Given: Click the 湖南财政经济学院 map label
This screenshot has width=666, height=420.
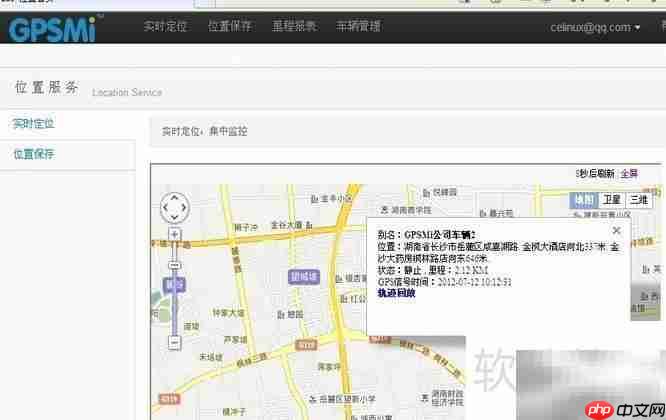Looking at the screenshot, I should click(x=443, y=398).
